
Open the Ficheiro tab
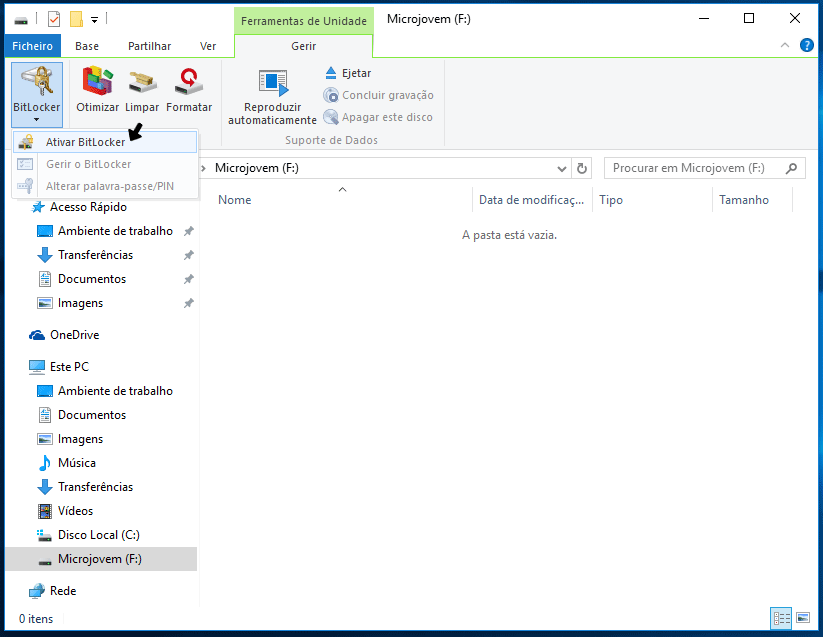(33, 46)
